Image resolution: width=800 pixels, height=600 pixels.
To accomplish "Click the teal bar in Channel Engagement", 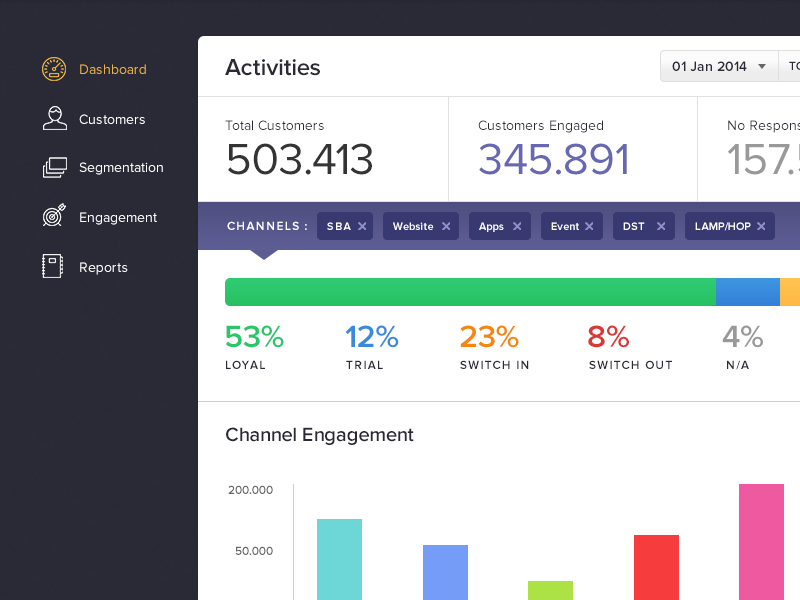I will point(339,560).
